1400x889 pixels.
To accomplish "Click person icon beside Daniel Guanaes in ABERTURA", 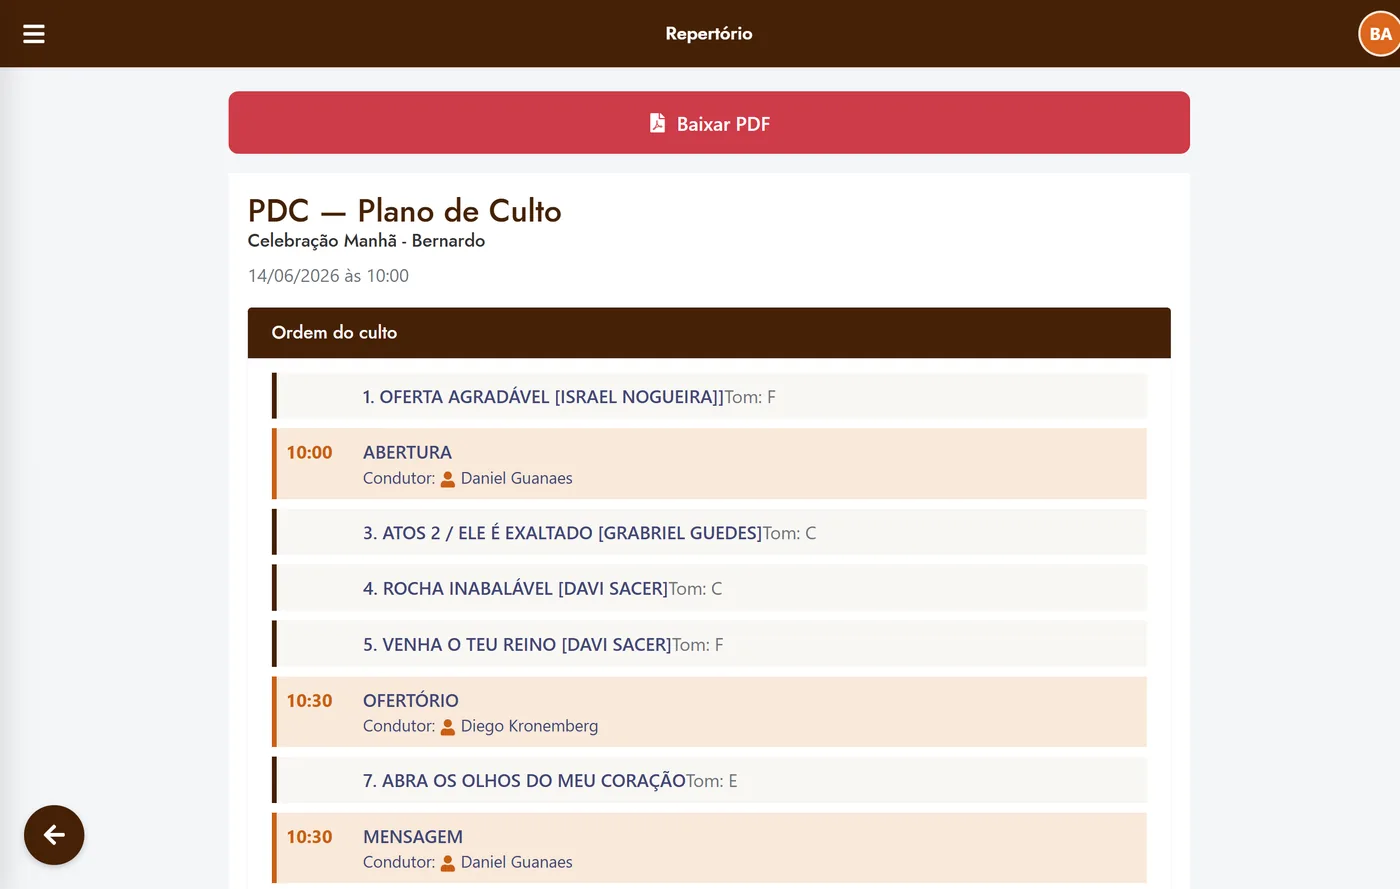I will (448, 479).
